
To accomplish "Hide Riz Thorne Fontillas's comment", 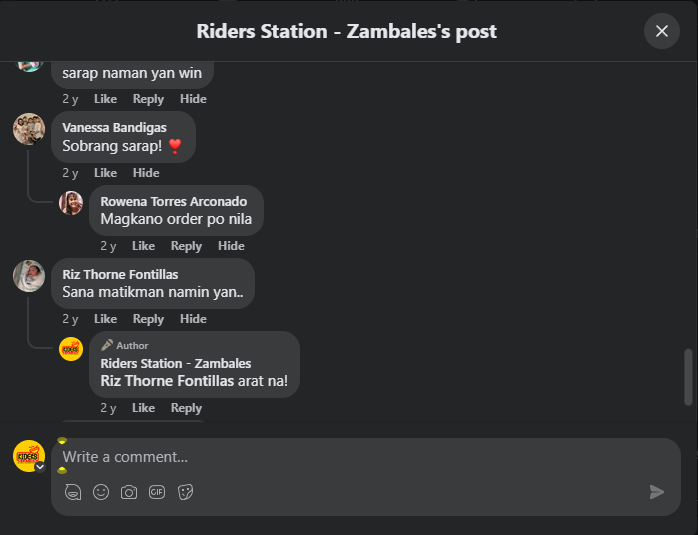I will coord(193,319).
